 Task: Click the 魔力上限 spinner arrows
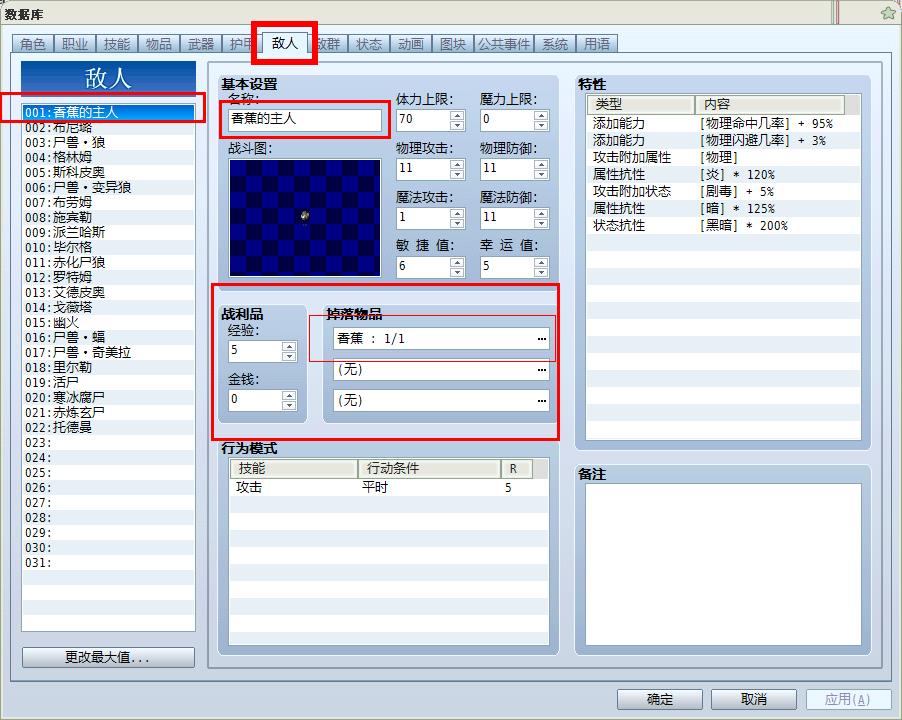541,120
